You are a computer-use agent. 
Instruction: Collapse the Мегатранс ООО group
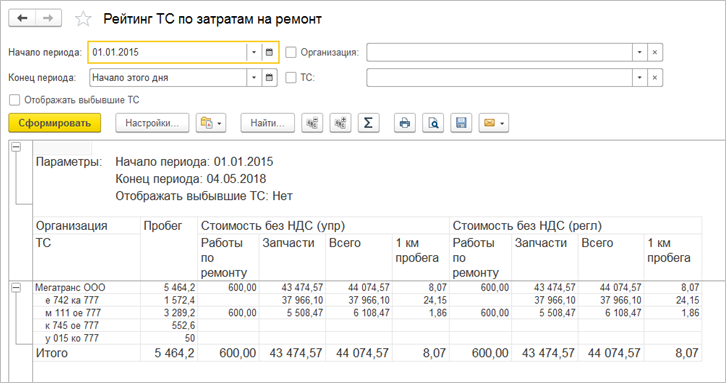[16, 288]
